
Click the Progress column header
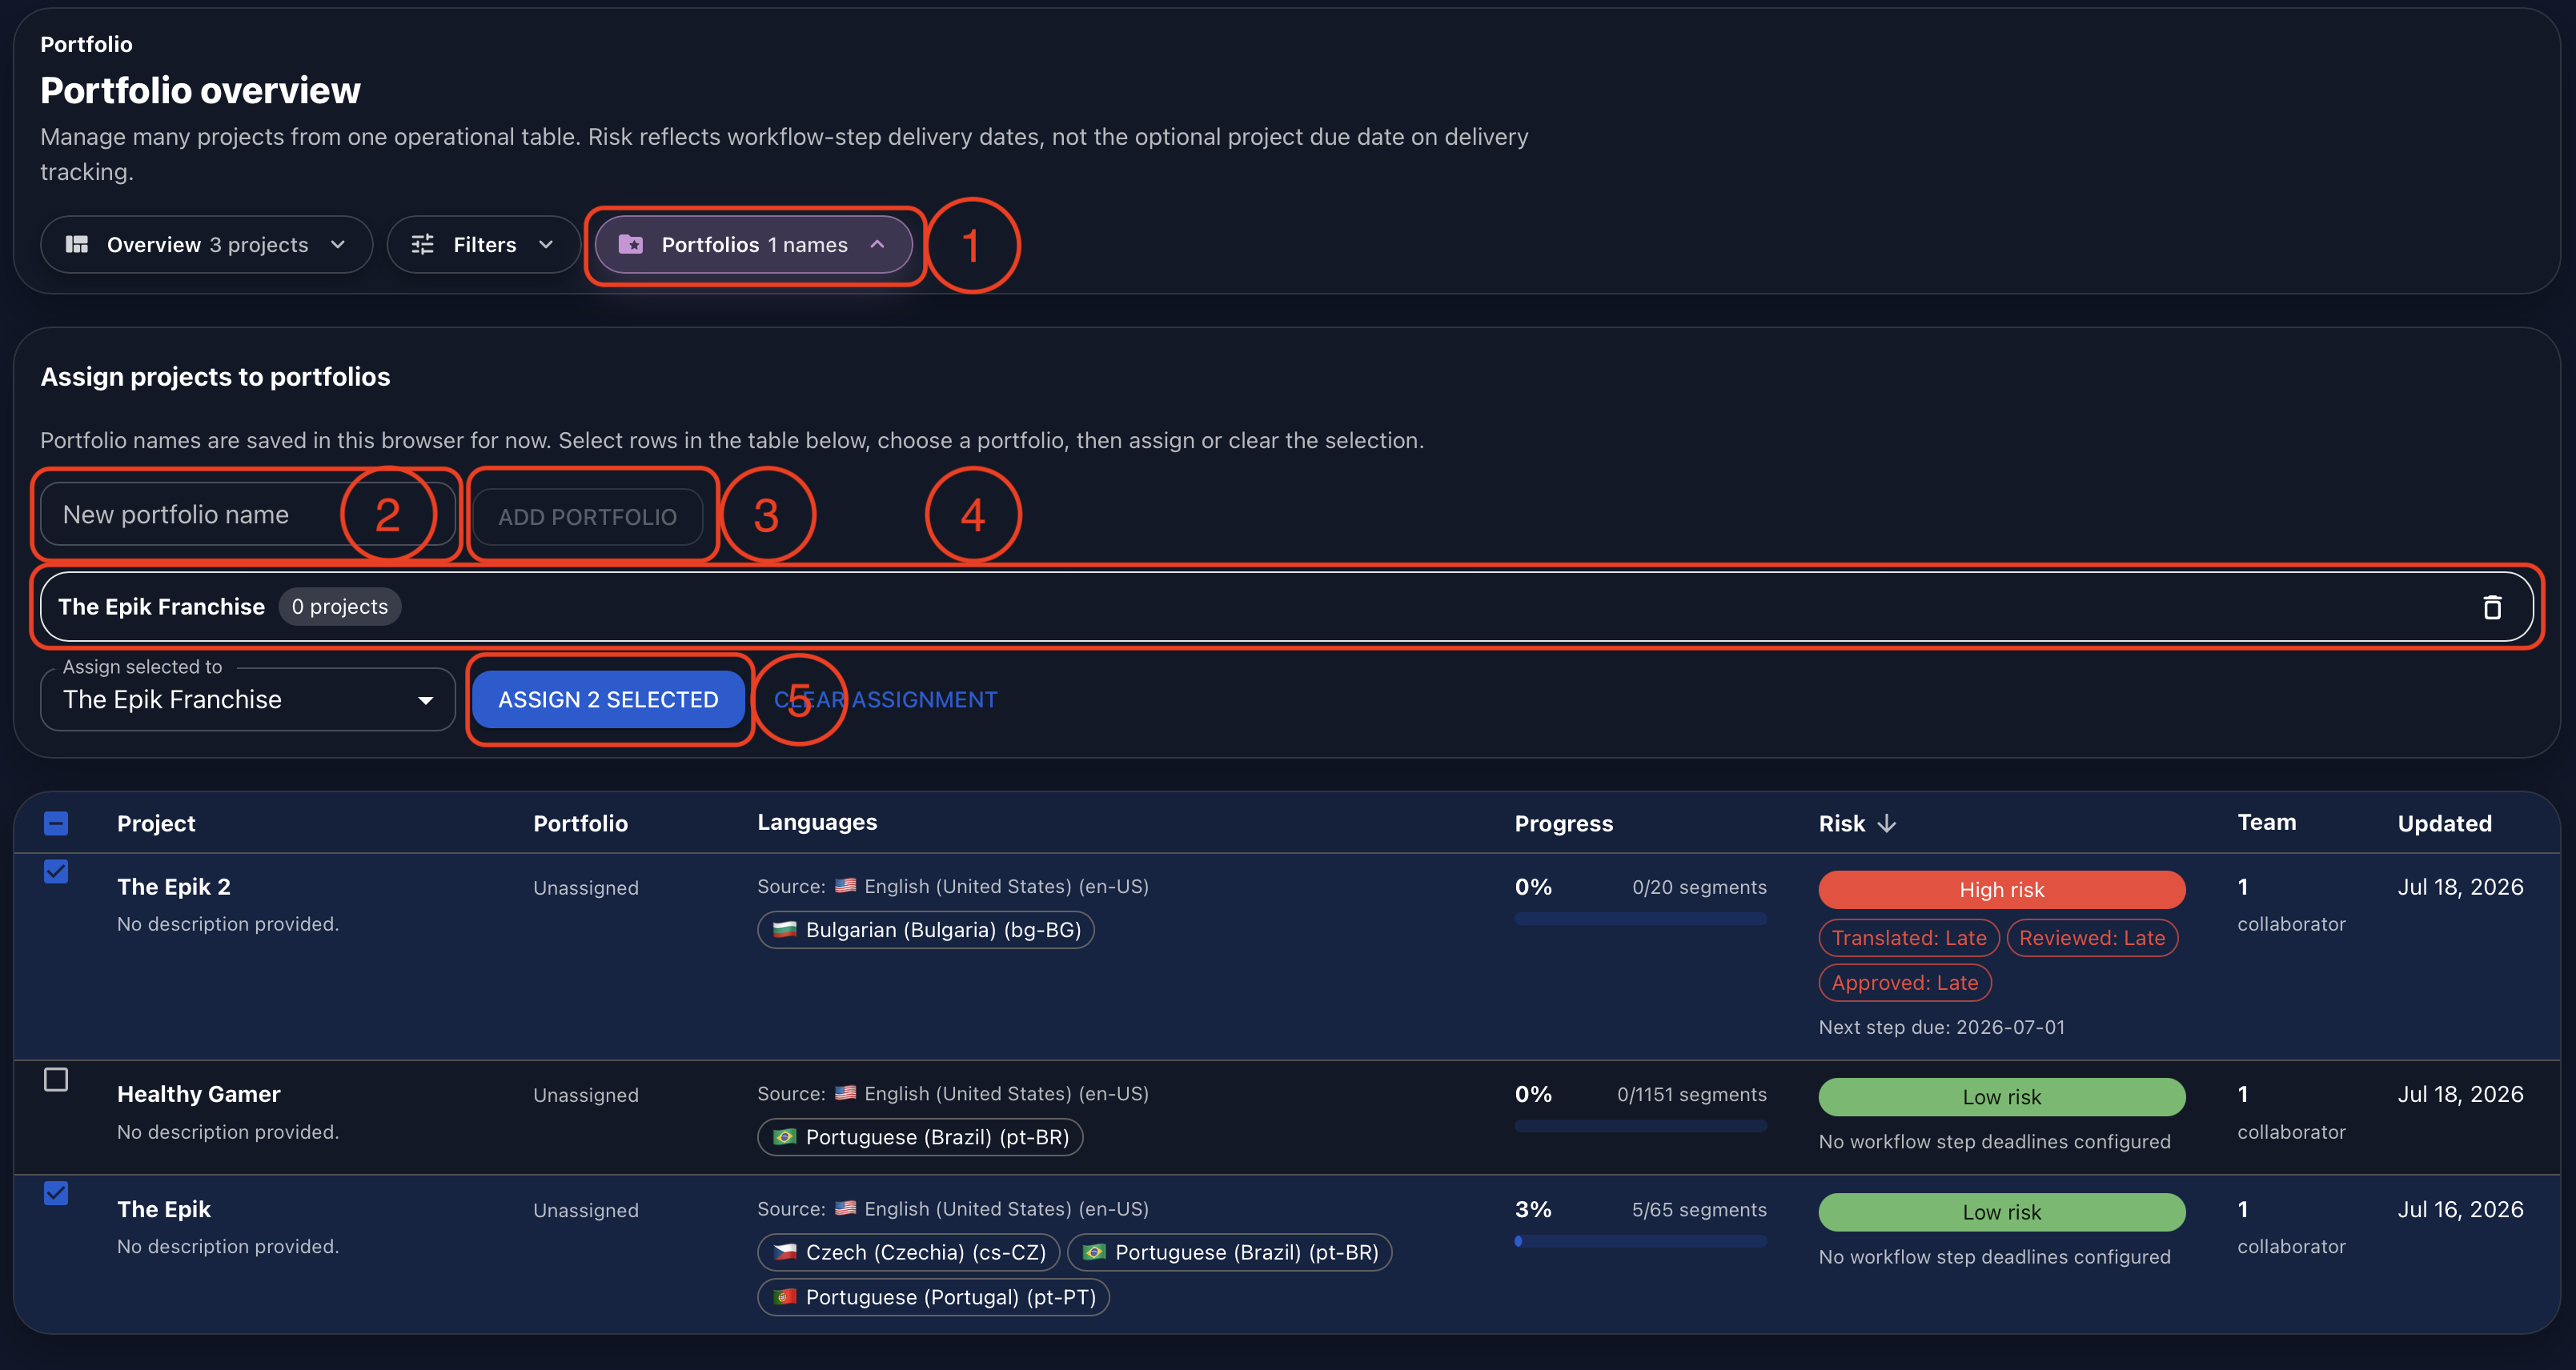pos(1564,824)
